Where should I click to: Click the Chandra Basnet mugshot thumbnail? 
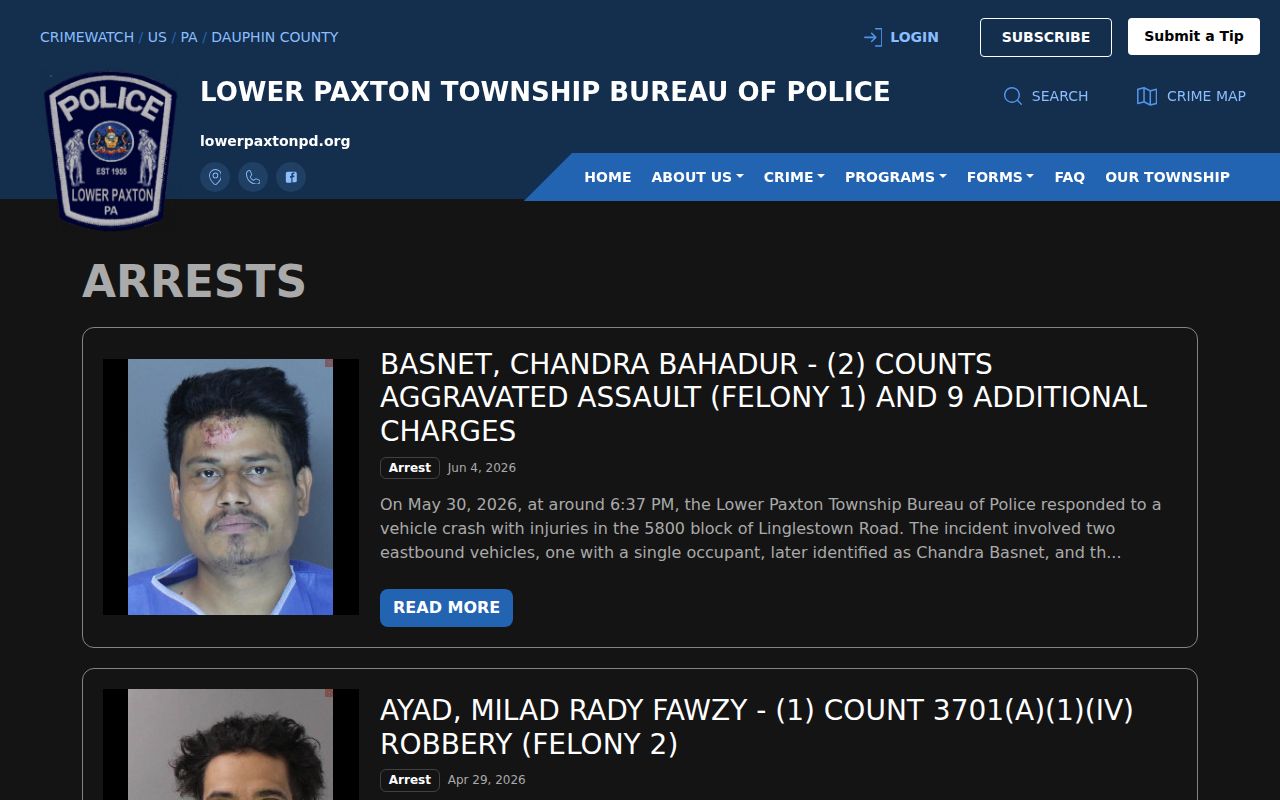231,487
